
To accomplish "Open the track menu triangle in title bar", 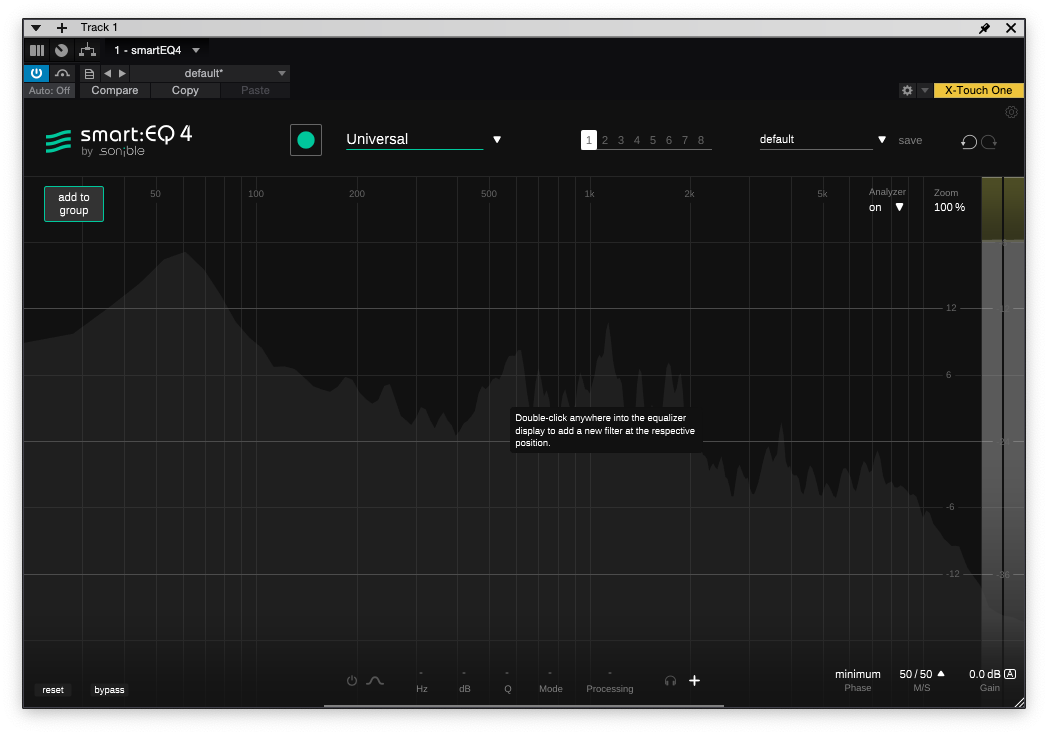I will tap(36, 27).
